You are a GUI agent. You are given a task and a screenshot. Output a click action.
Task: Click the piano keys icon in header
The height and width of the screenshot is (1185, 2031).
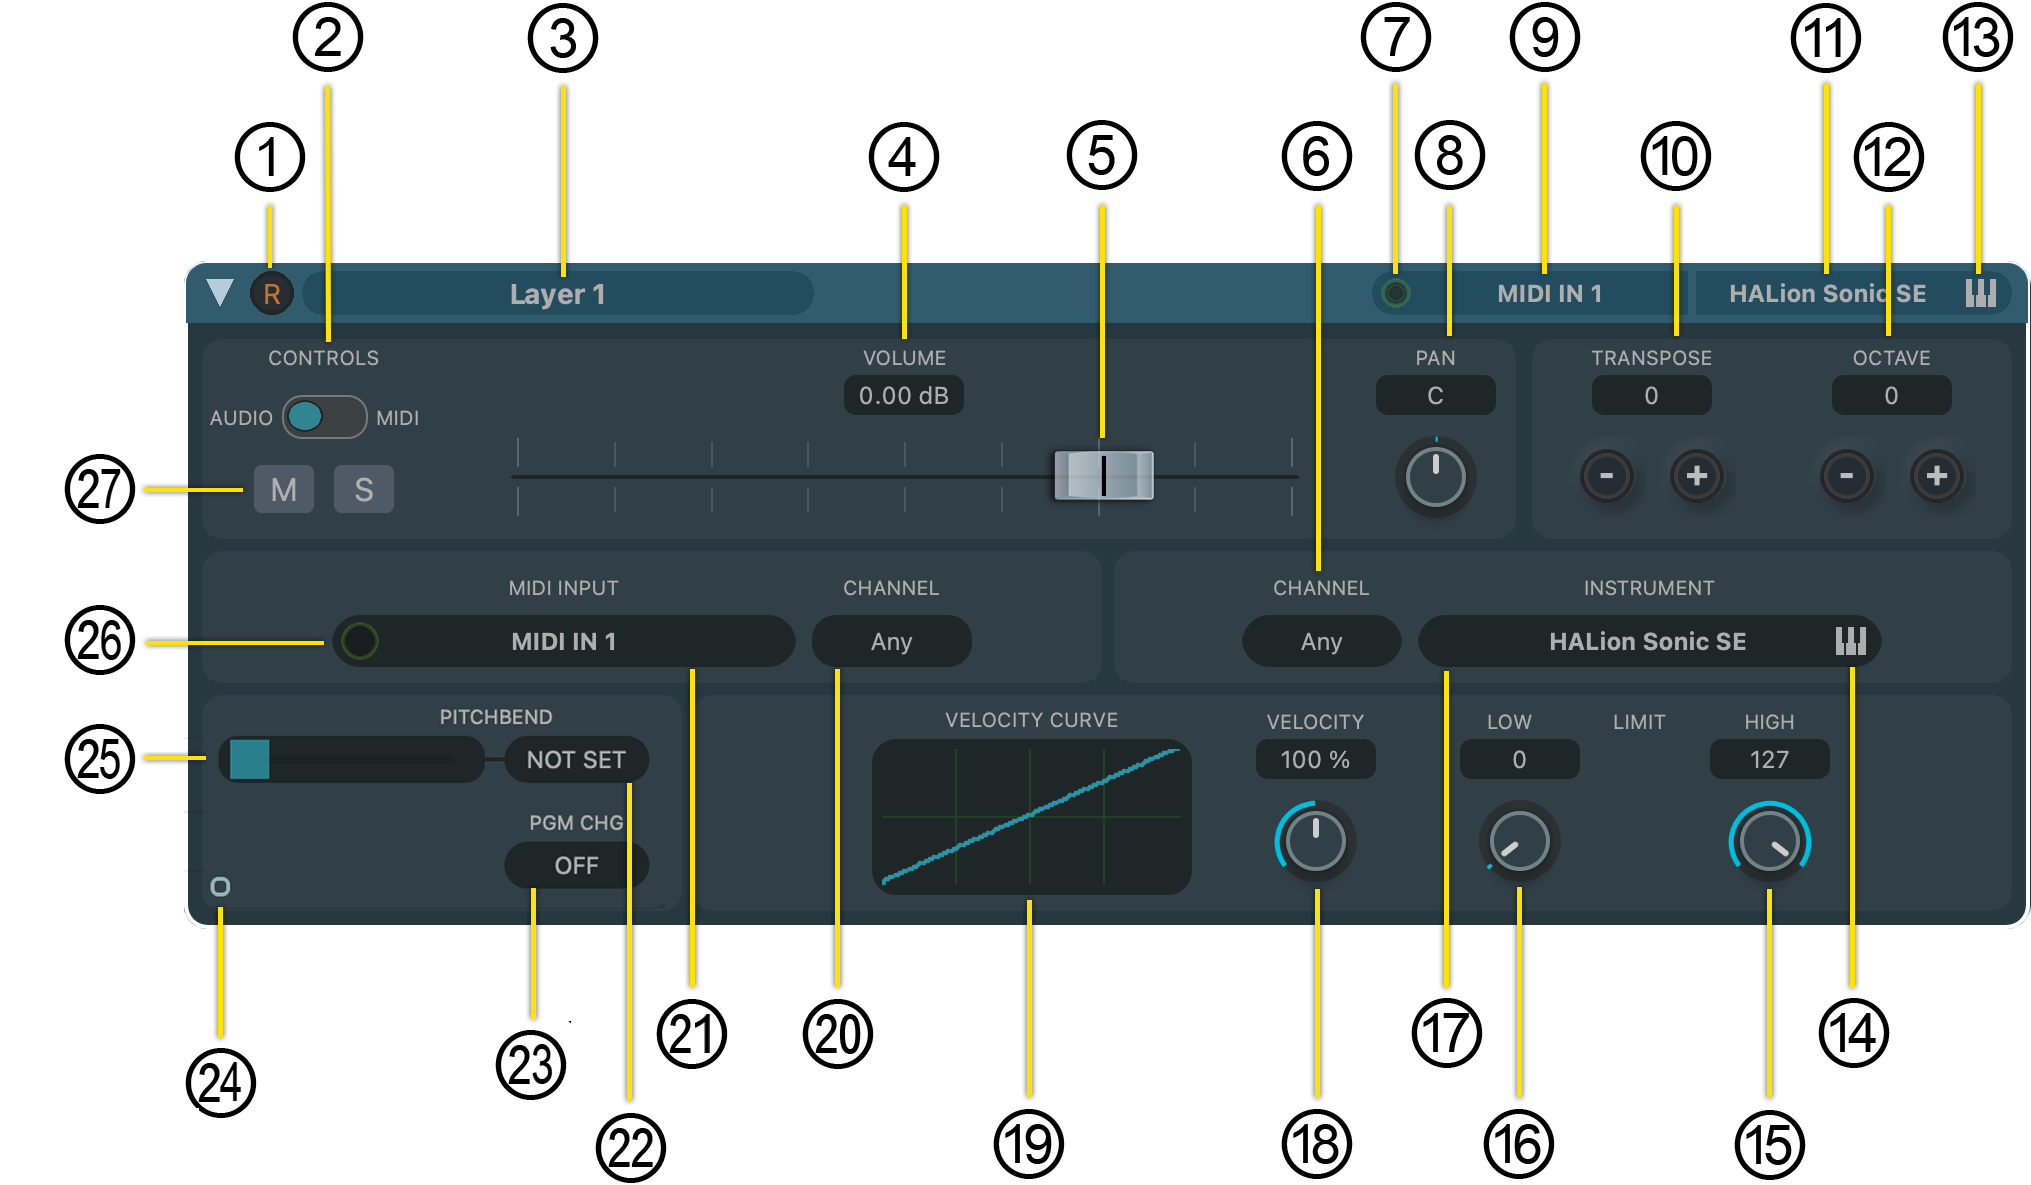pos(1979,293)
